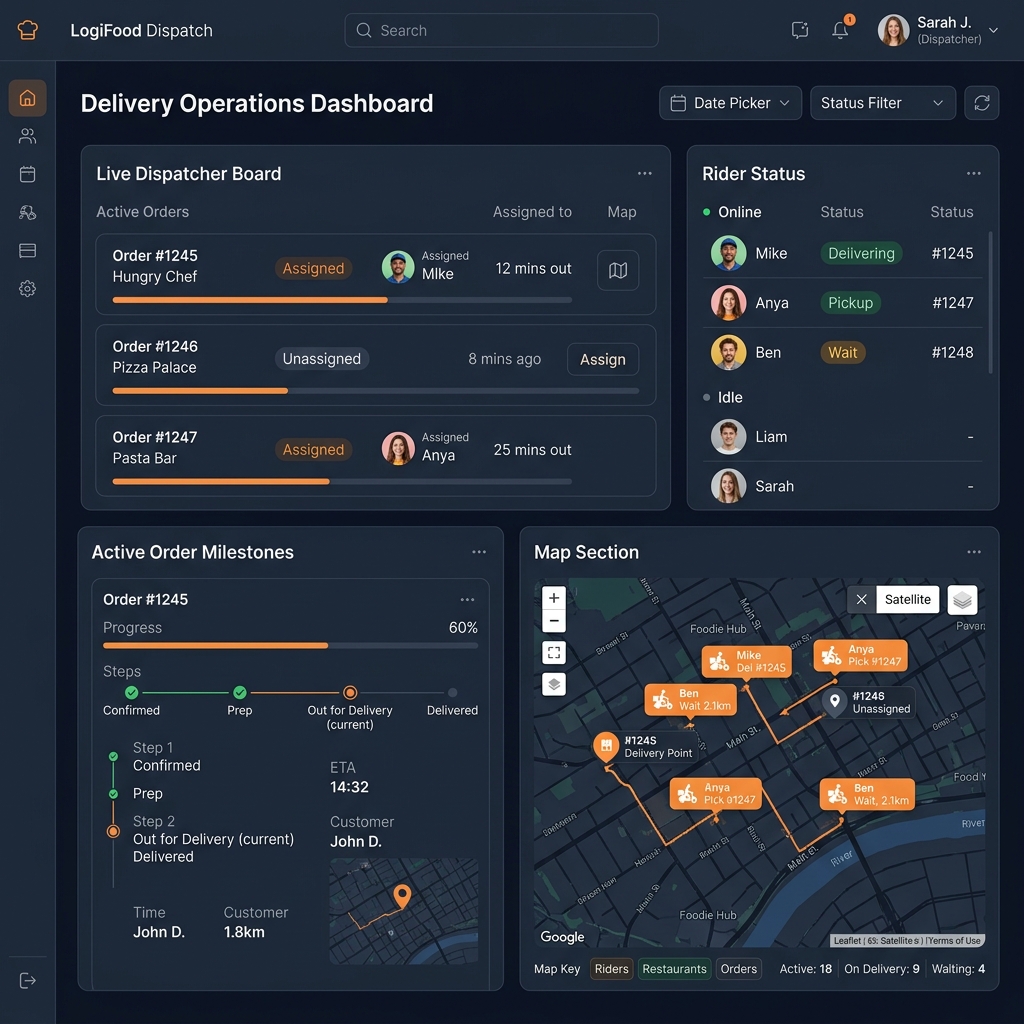Screen dimensions: 1024x1024
Task: Close the Satellite map control
Action: (x=861, y=600)
